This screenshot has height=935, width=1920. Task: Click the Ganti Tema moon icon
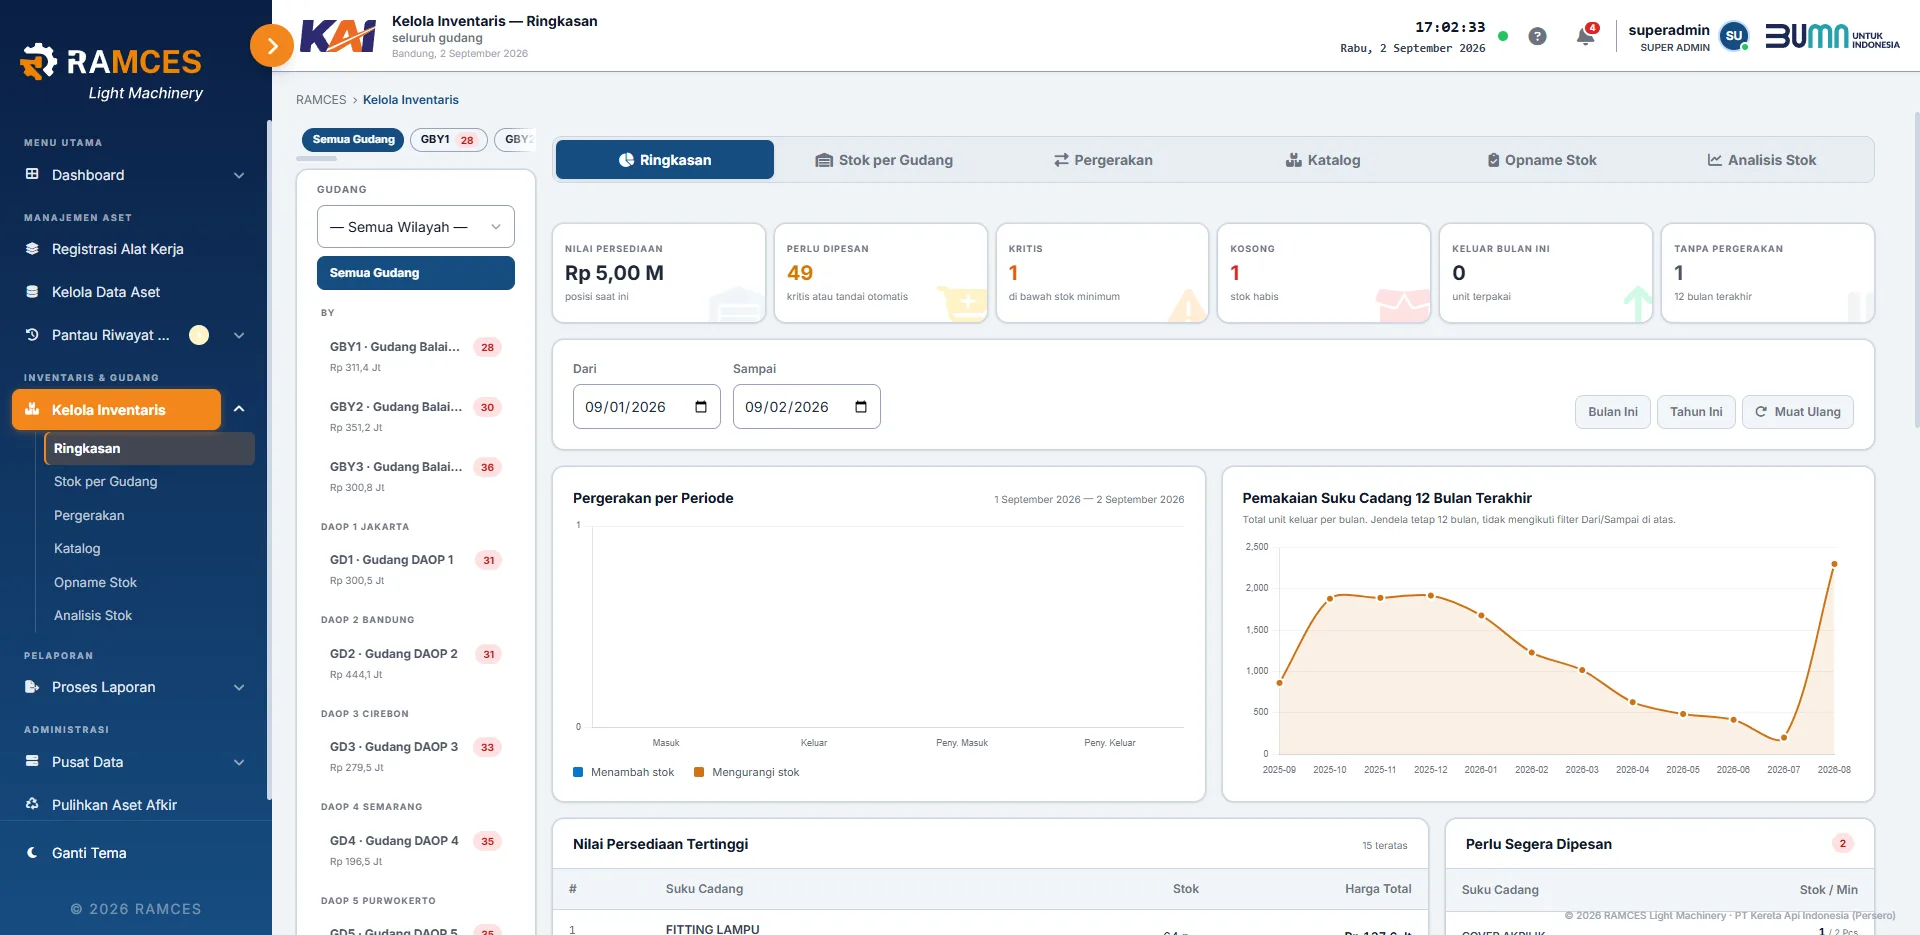coord(32,853)
